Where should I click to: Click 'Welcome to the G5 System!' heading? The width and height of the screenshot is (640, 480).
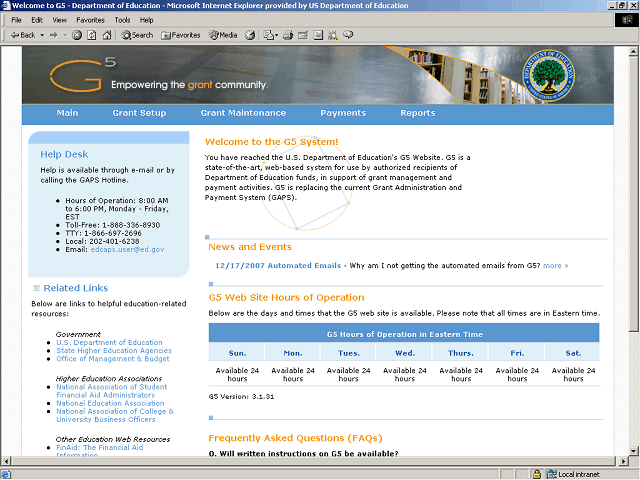coord(272,142)
